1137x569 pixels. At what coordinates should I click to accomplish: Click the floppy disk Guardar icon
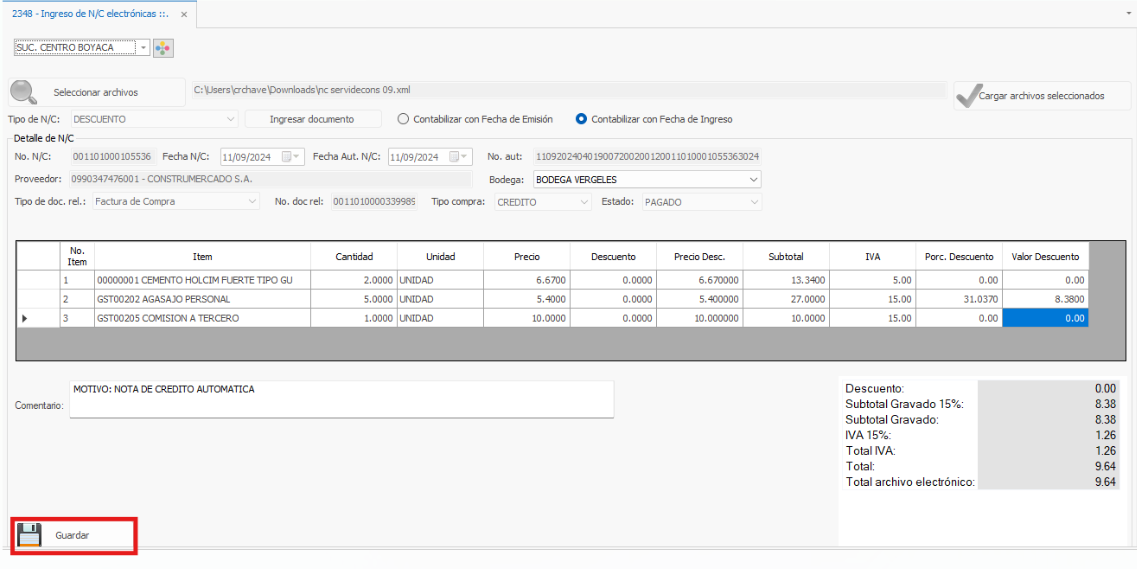(30, 535)
